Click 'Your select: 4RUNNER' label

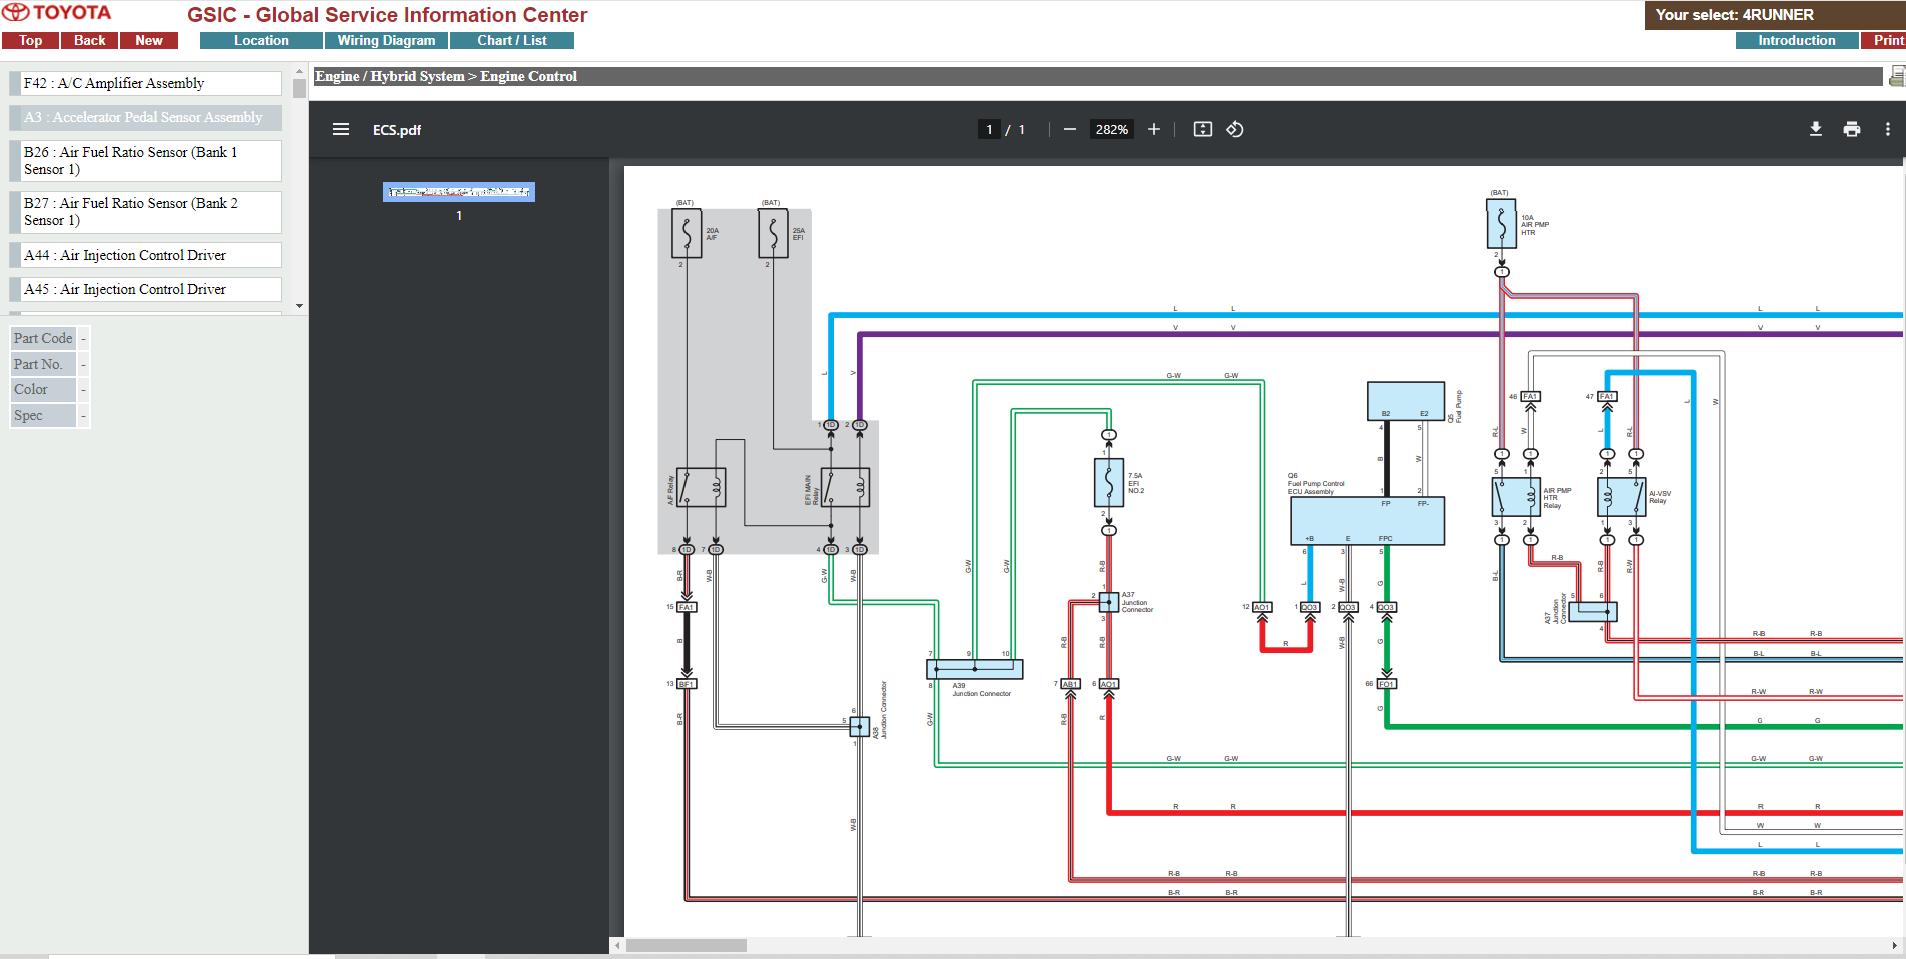pos(1734,15)
